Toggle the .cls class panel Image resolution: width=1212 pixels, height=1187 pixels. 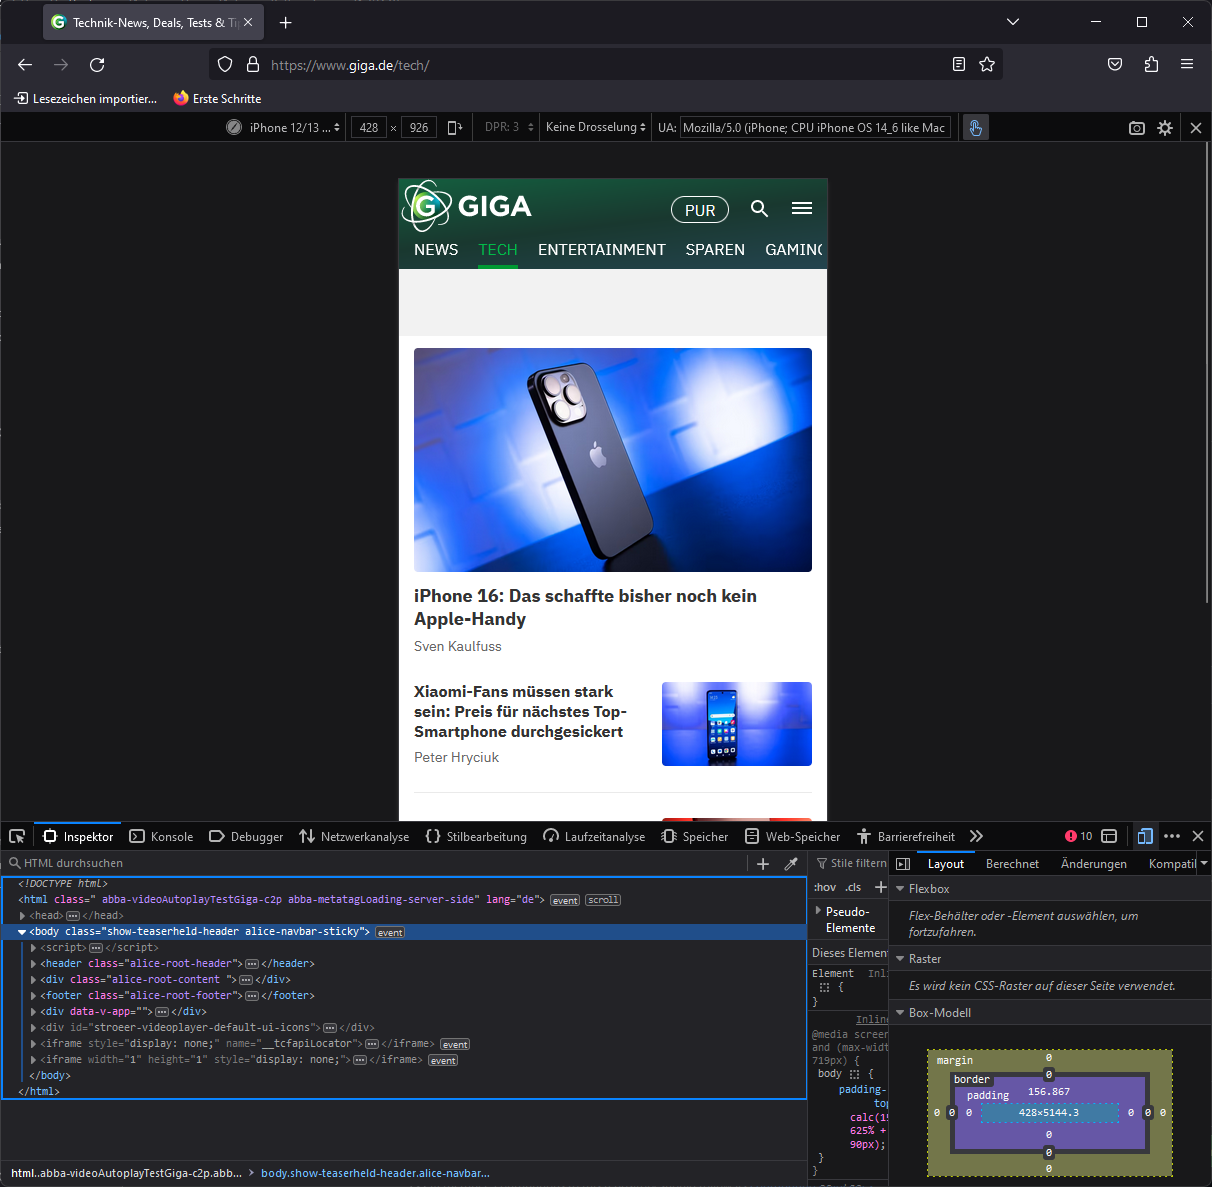[853, 887]
